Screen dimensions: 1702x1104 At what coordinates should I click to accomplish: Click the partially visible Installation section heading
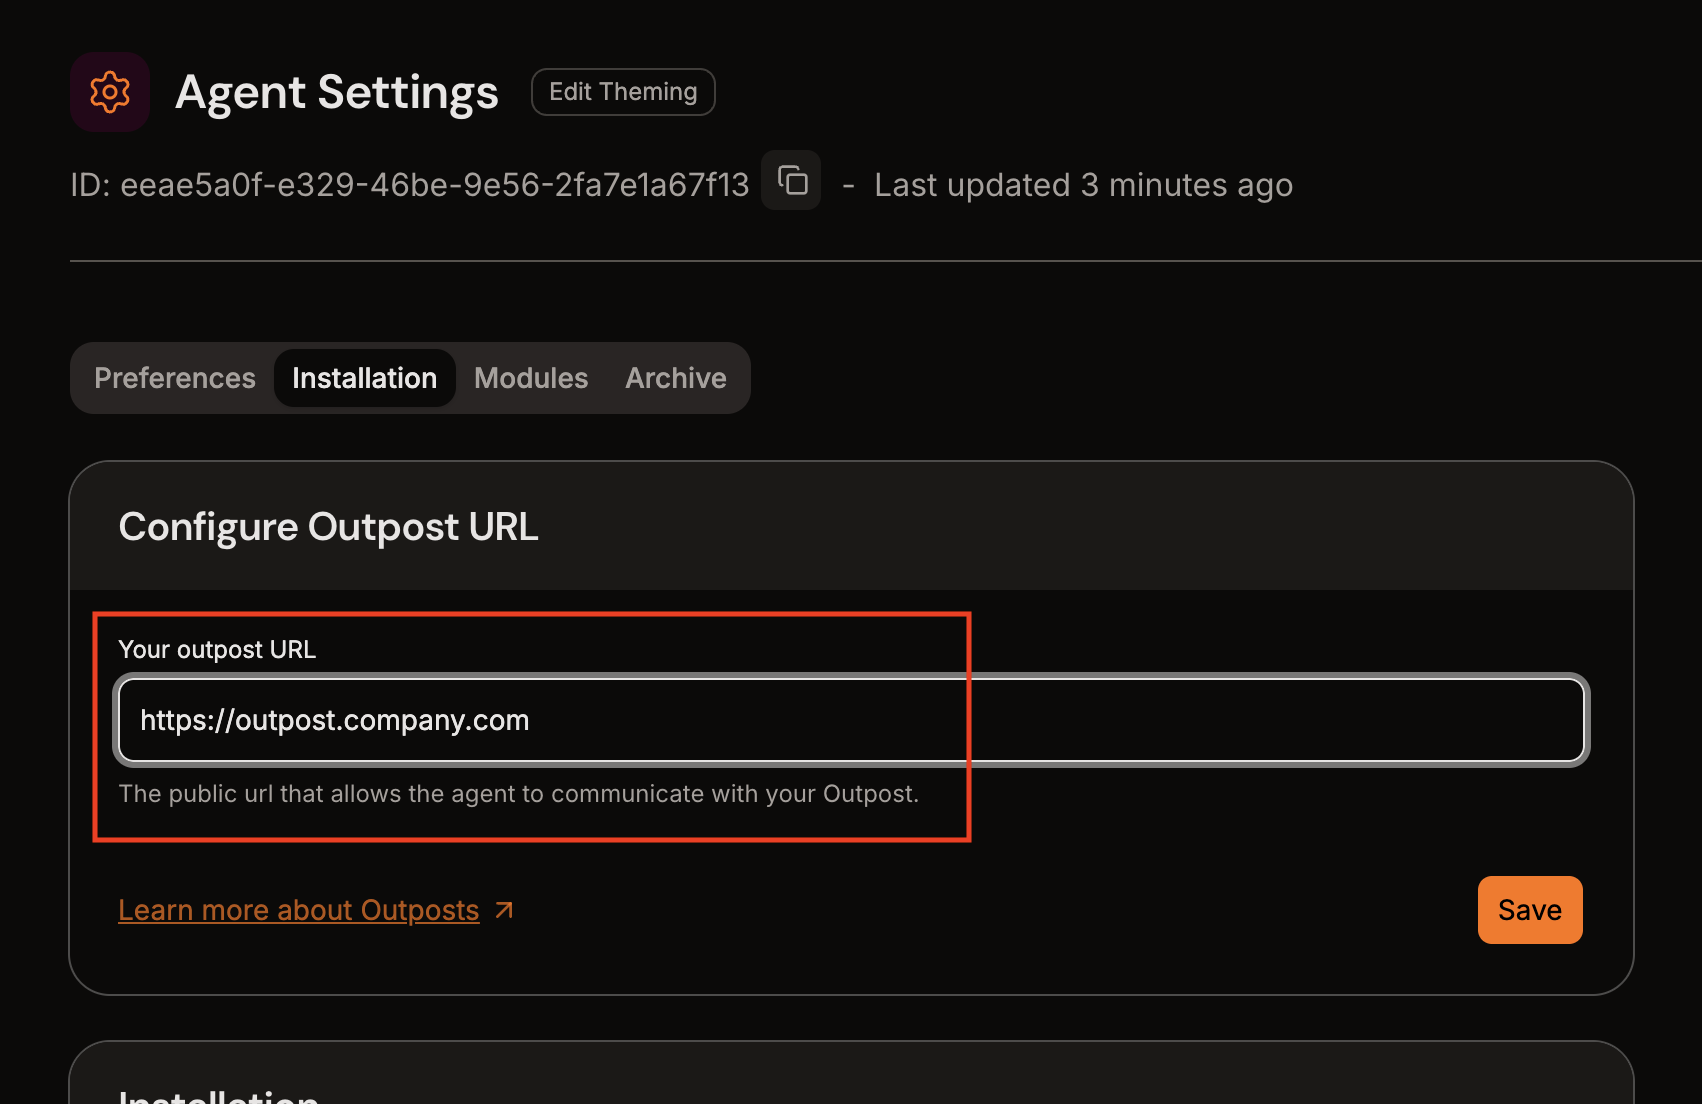(218, 1095)
